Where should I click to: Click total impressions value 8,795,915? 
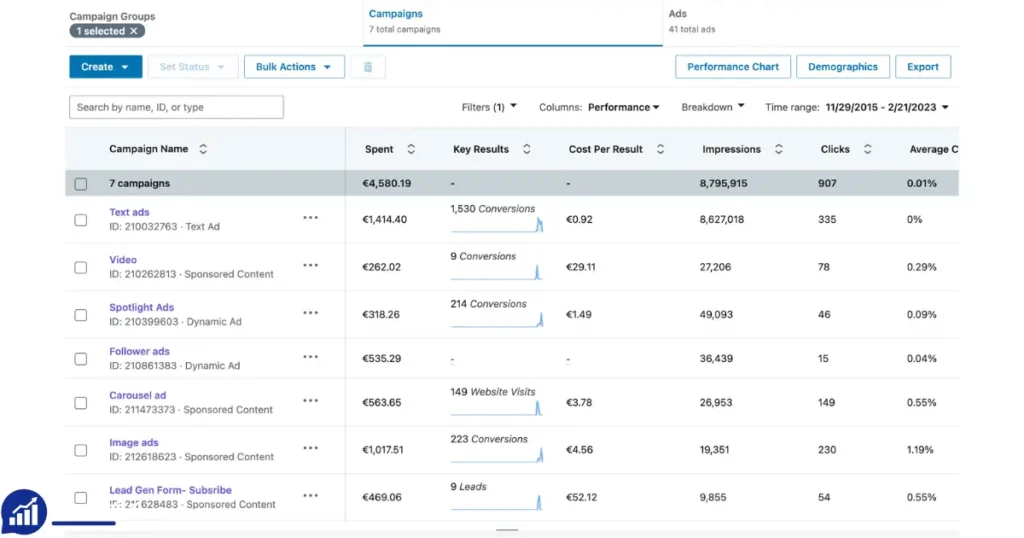[724, 183]
